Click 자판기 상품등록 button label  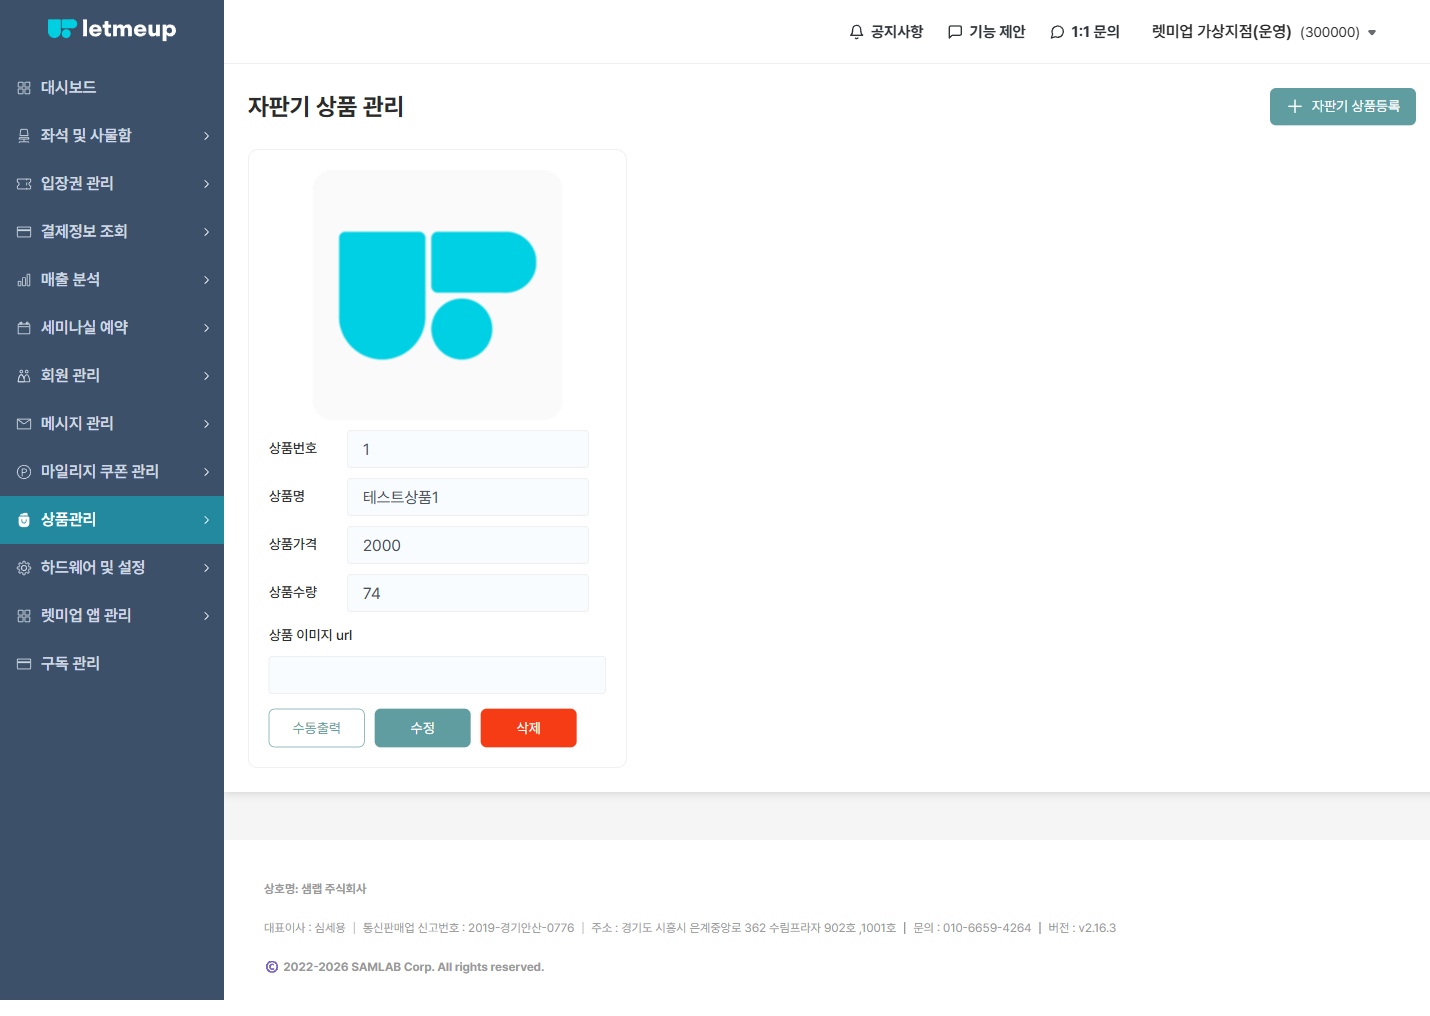[1356, 106]
